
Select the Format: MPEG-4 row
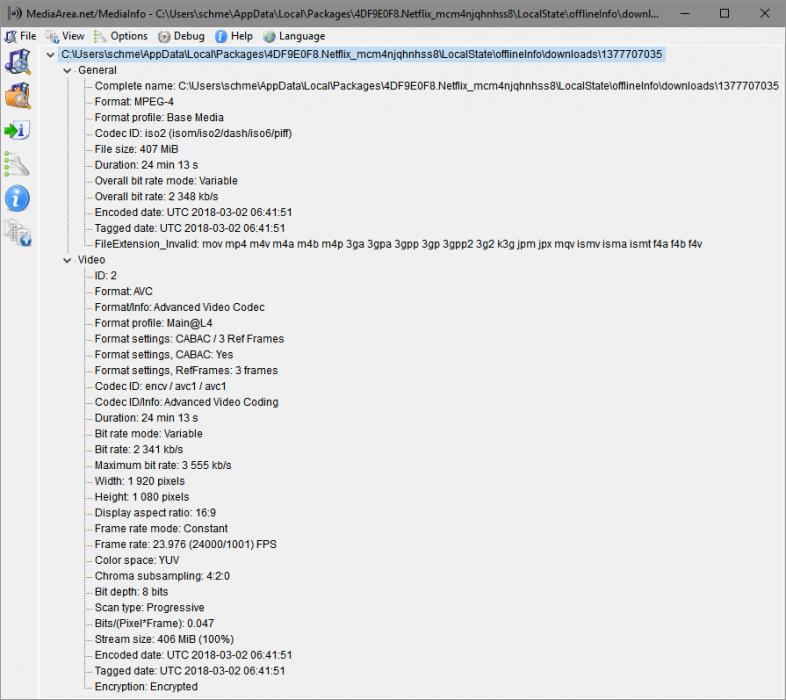pyautogui.click(x=134, y=102)
